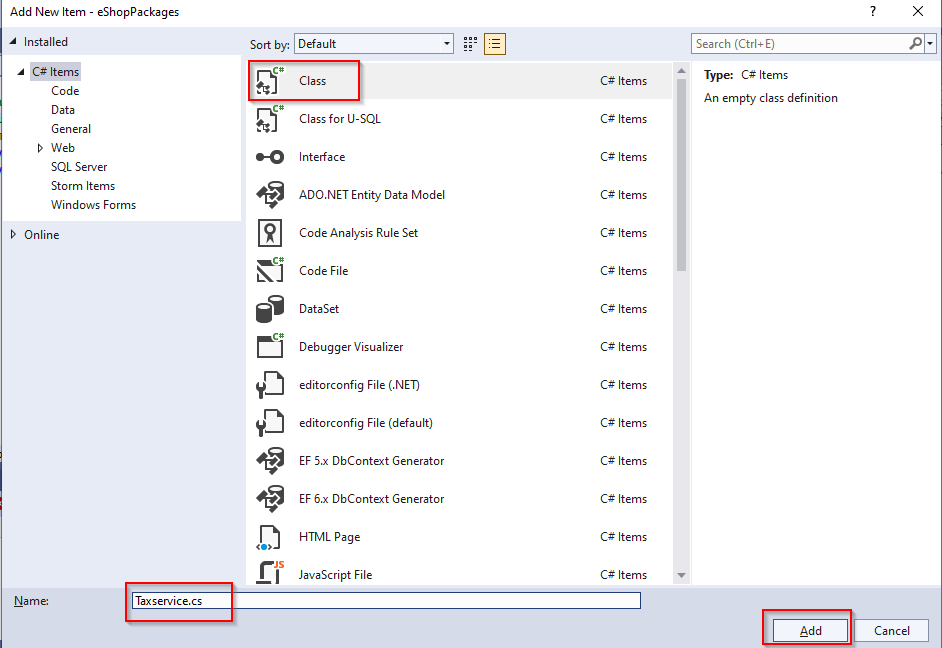Select the C# Items category label

[x=55, y=71]
